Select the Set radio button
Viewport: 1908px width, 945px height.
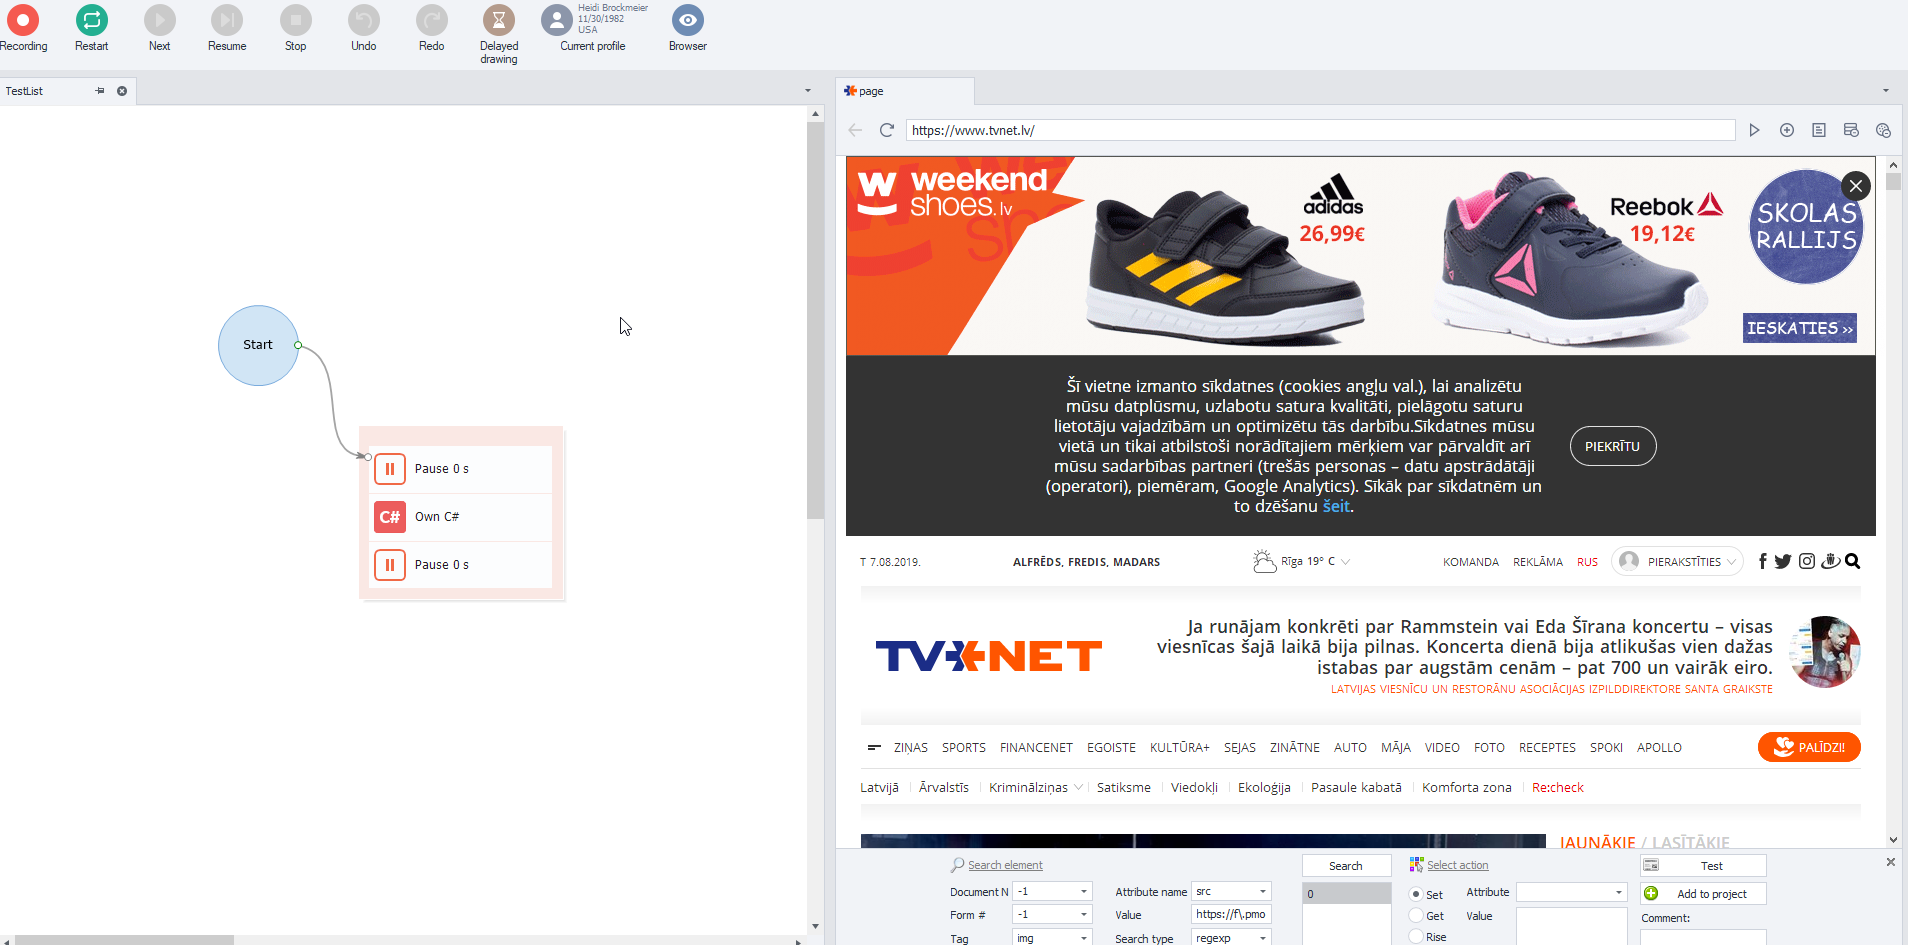point(1416,894)
